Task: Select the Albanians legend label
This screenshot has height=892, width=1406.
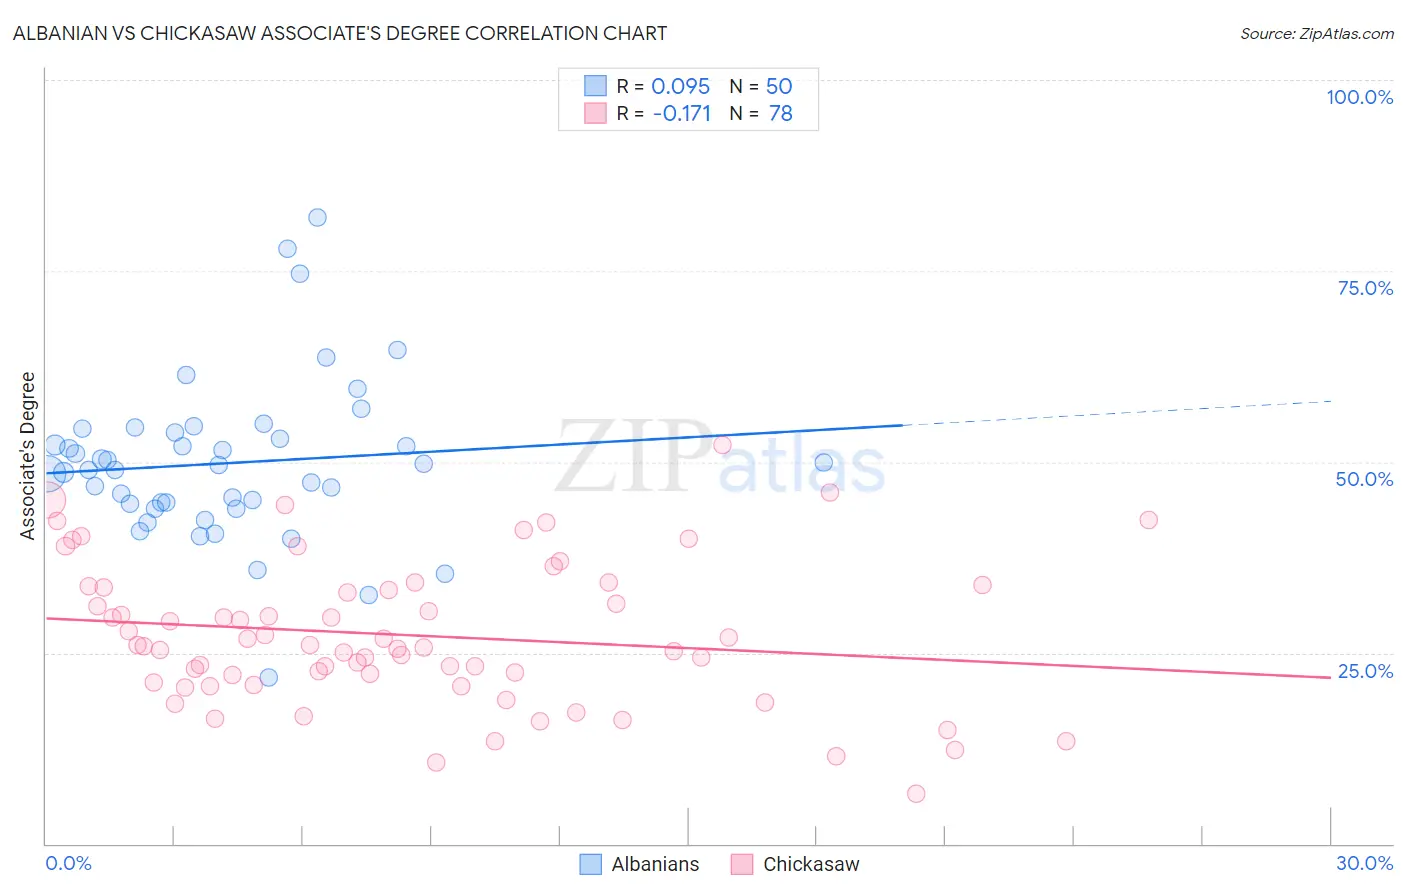Action: point(655,864)
